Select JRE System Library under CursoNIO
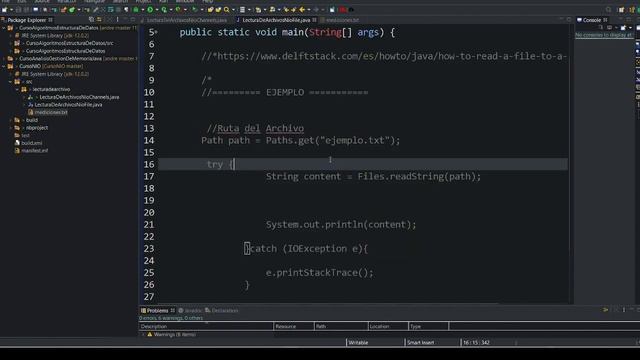The width and height of the screenshot is (640, 360). coord(55,74)
